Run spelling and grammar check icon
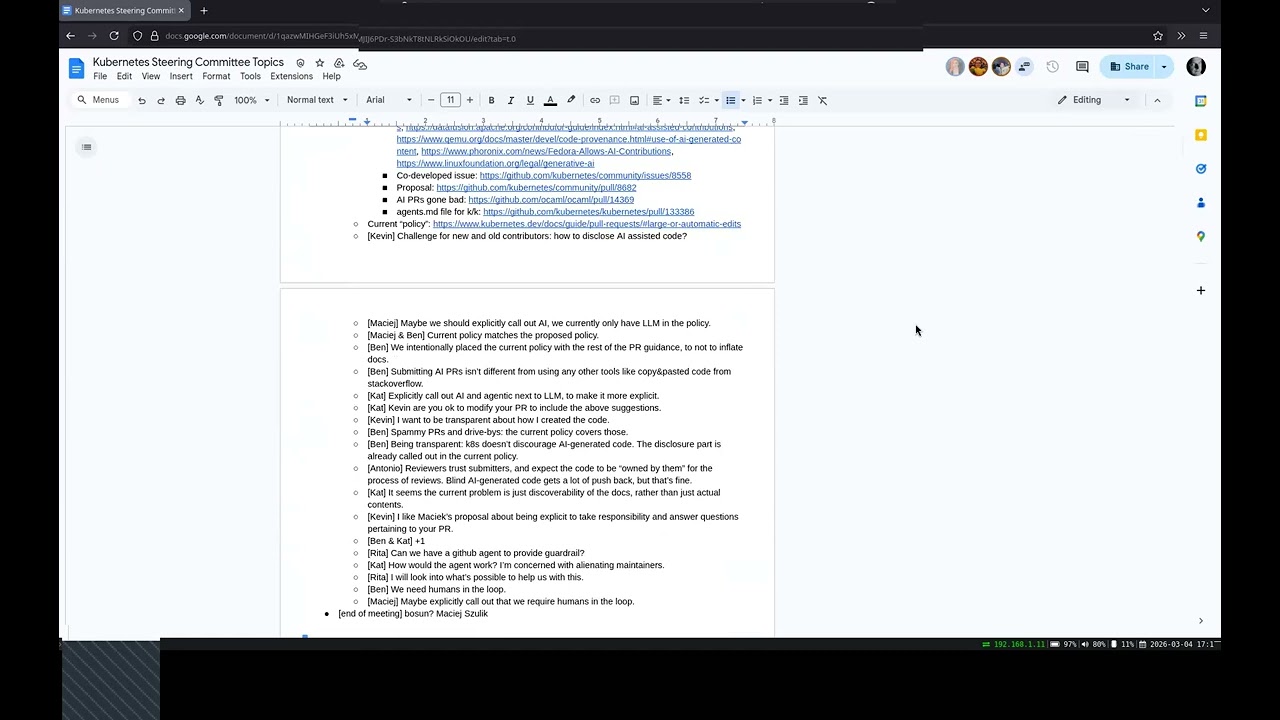This screenshot has width=1280, height=720. pyautogui.click(x=199, y=100)
